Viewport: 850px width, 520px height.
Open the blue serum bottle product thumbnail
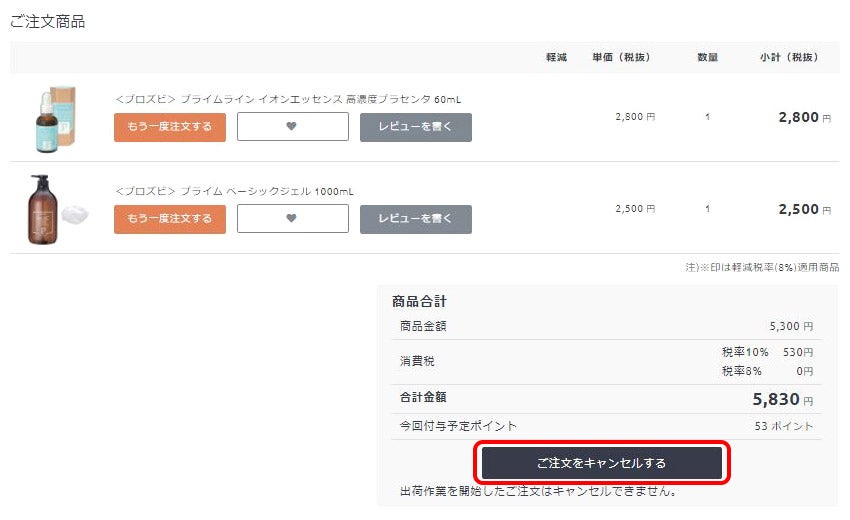pyautogui.click(x=55, y=119)
